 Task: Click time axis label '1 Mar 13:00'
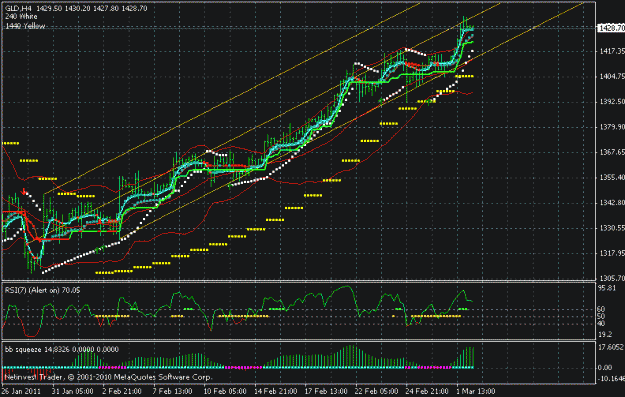coord(476,391)
